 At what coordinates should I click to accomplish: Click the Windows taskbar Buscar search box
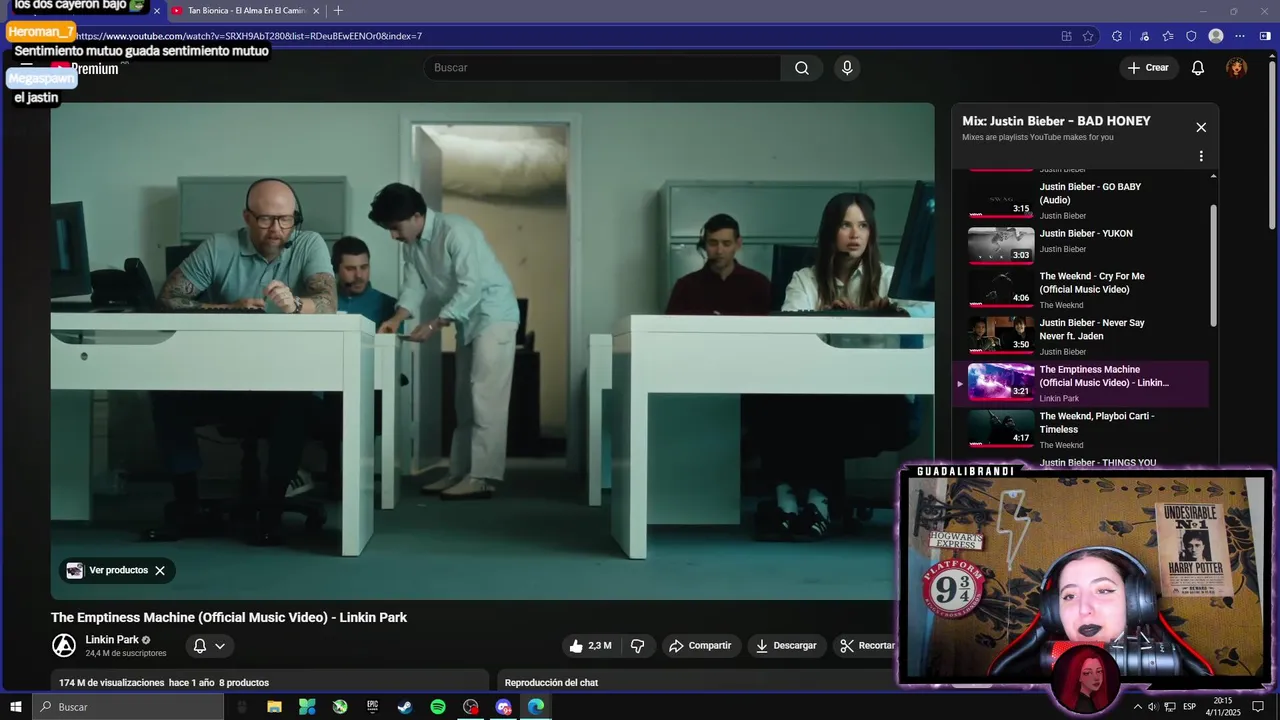[x=128, y=707]
